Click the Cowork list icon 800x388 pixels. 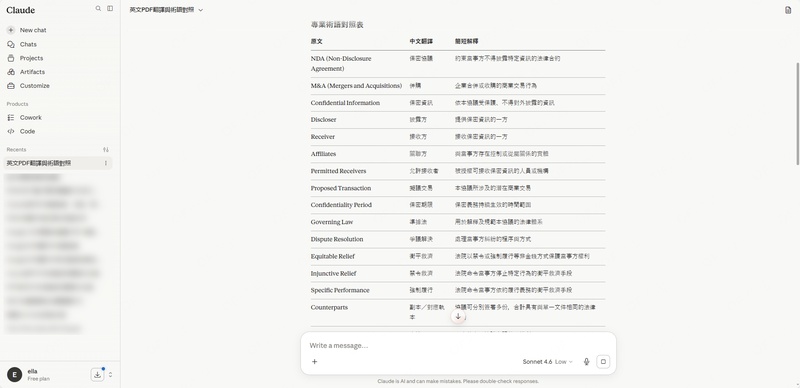(11, 117)
